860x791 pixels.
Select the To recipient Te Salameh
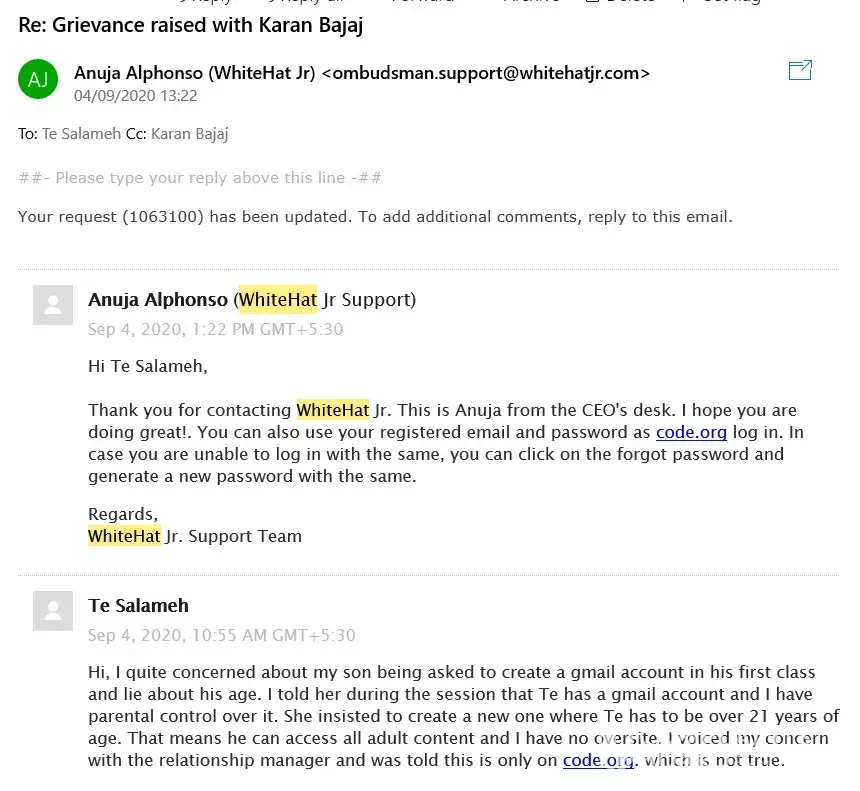click(81, 134)
